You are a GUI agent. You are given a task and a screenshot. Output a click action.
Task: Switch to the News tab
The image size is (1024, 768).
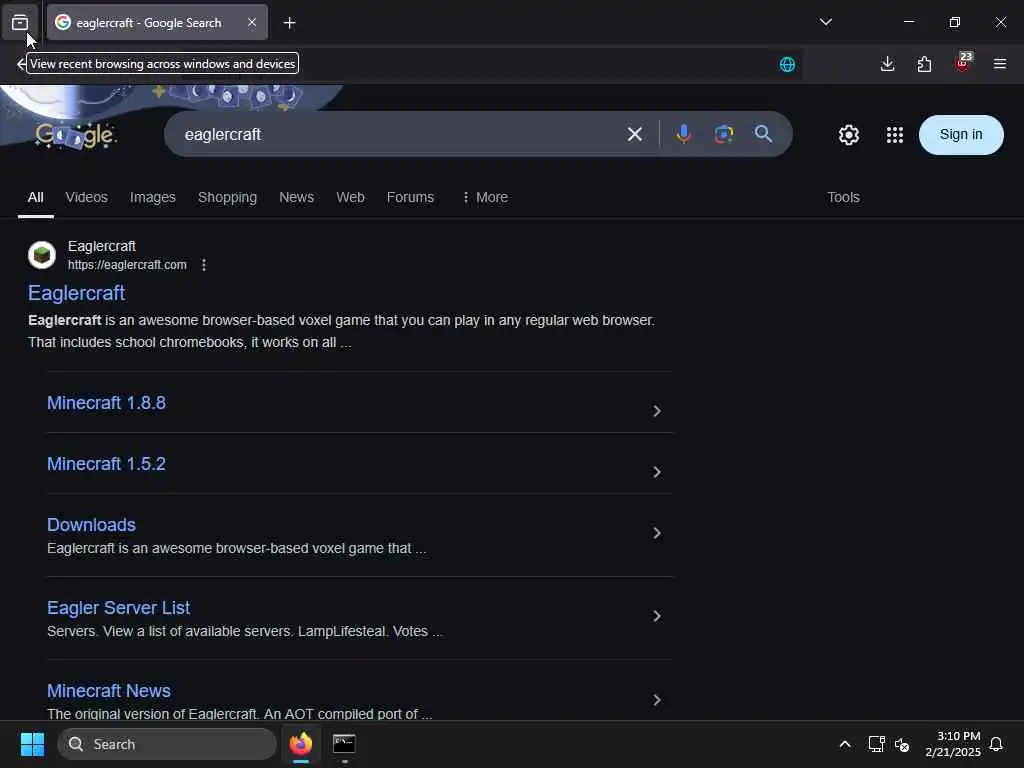[x=296, y=197]
